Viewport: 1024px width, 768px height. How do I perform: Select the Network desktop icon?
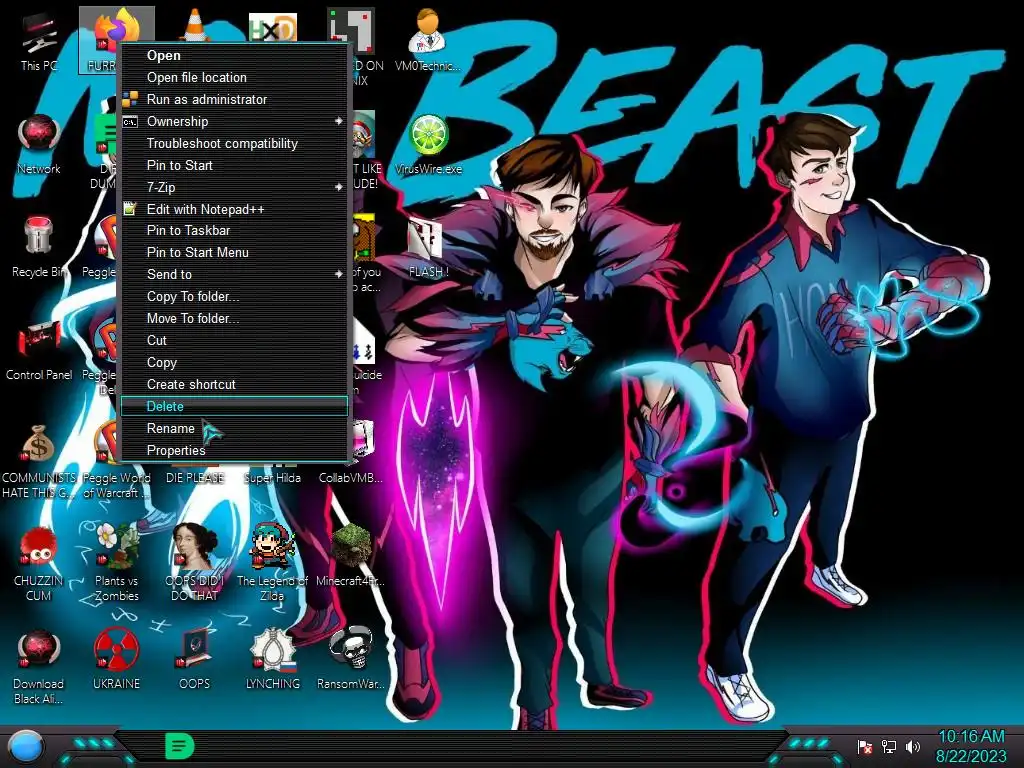39,144
